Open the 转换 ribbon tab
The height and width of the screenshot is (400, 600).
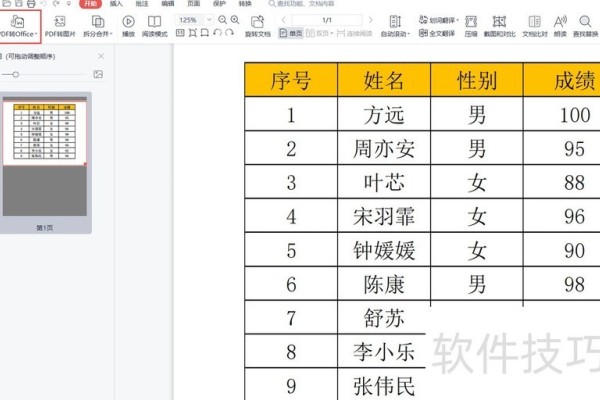245,4
